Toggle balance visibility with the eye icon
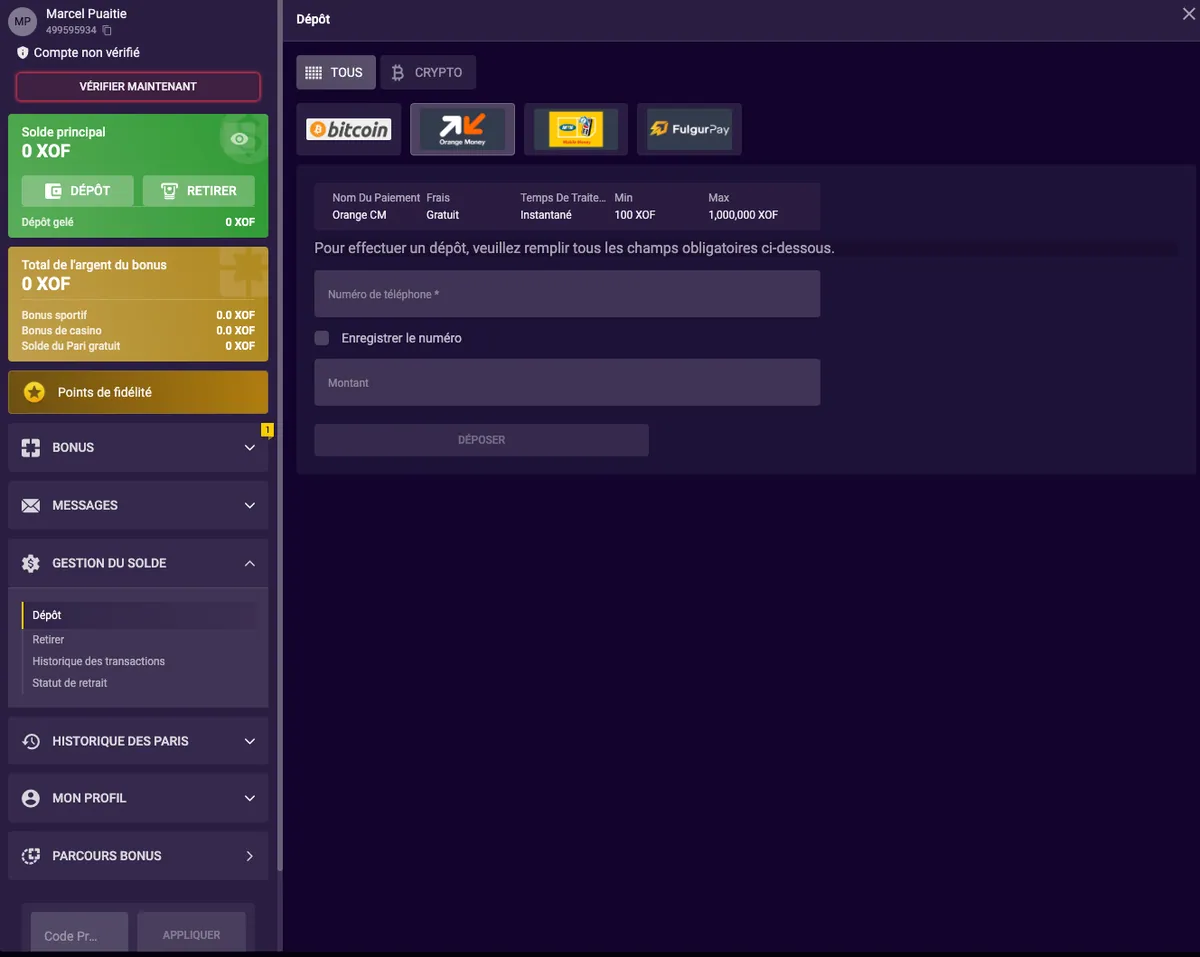Image resolution: width=1200 pixels, height=957 pixels. click(240, 140)
